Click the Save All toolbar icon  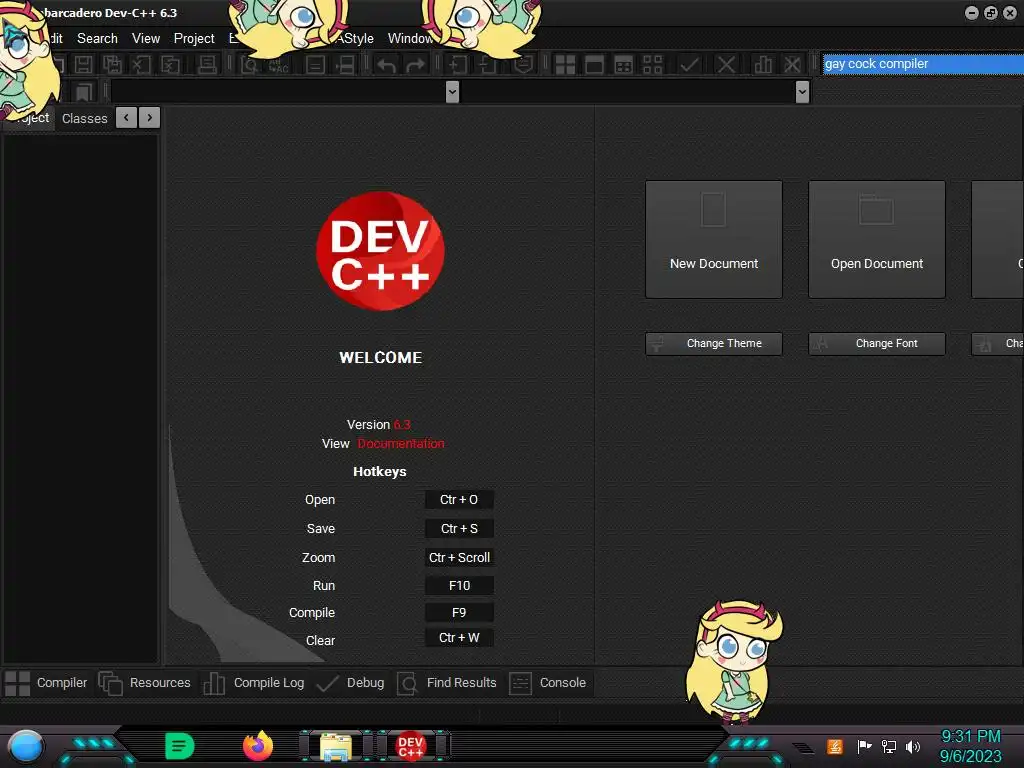coord(112,65)
